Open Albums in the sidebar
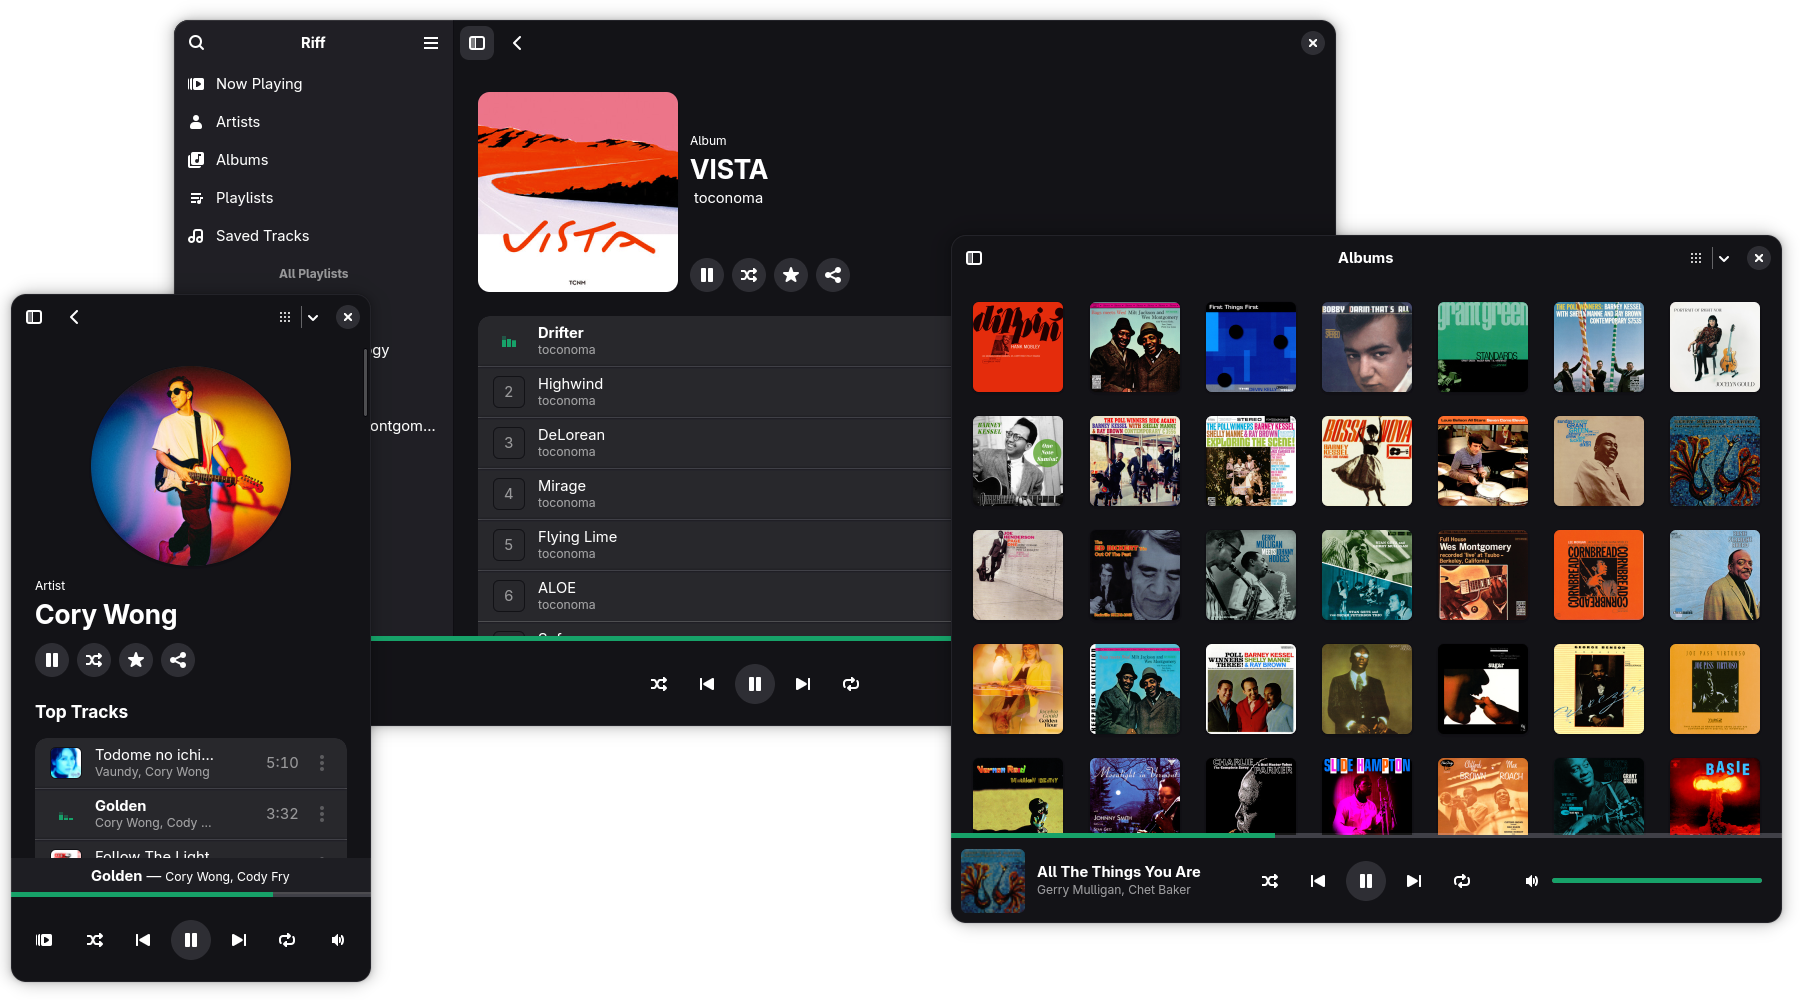This screenshot has height=1000, width=1800. (313, 160)
